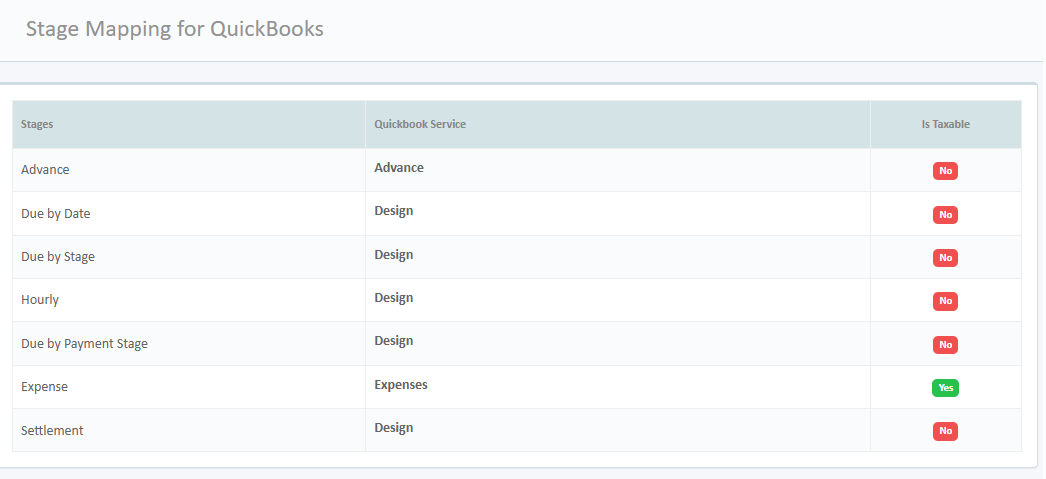The width and height of the screenshot is (1046, 479).
Task: Click the Expenses Quickbook service value
Action: tap(401, 385)
